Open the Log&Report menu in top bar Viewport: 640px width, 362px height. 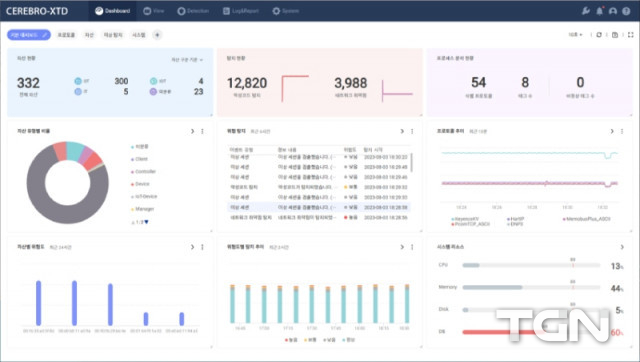point(241,11)
